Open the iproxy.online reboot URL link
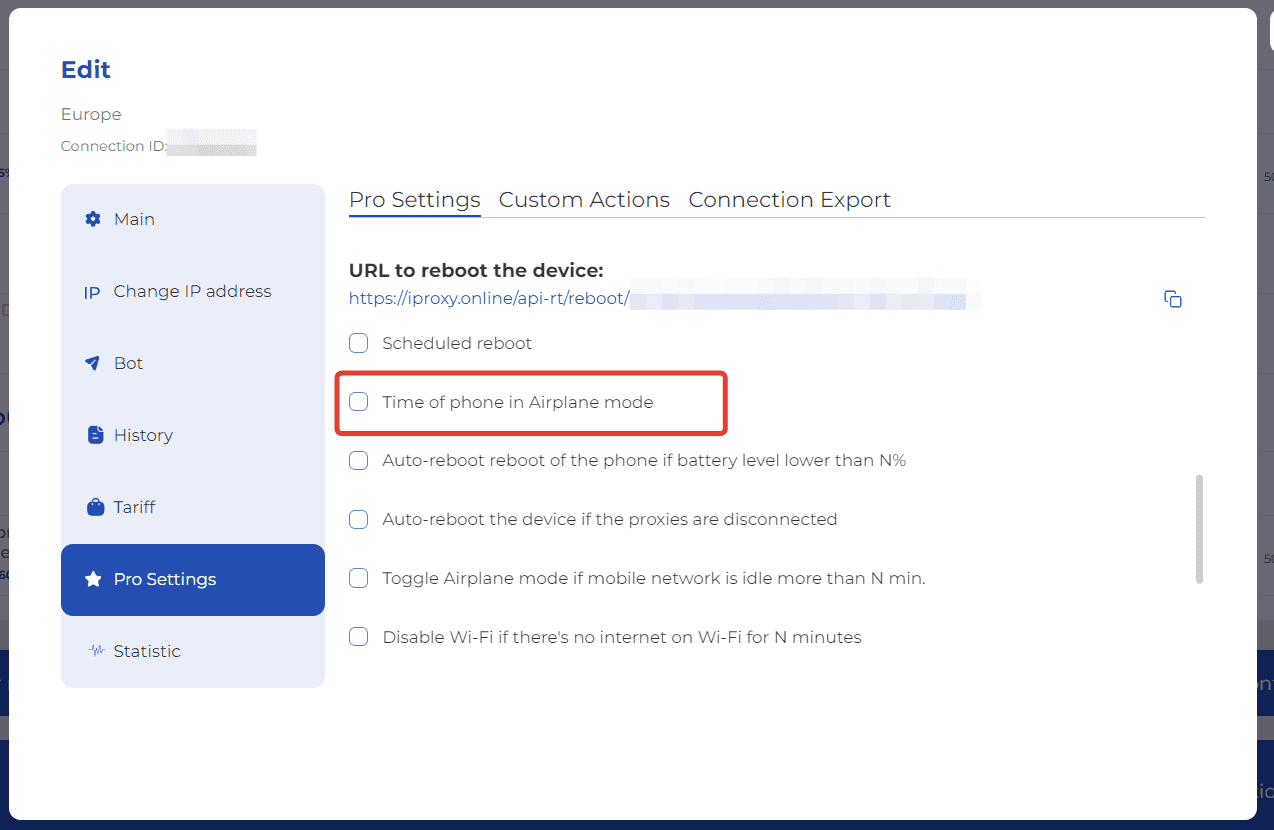This screenshot has height=830, width=1274. pos(488,298)
